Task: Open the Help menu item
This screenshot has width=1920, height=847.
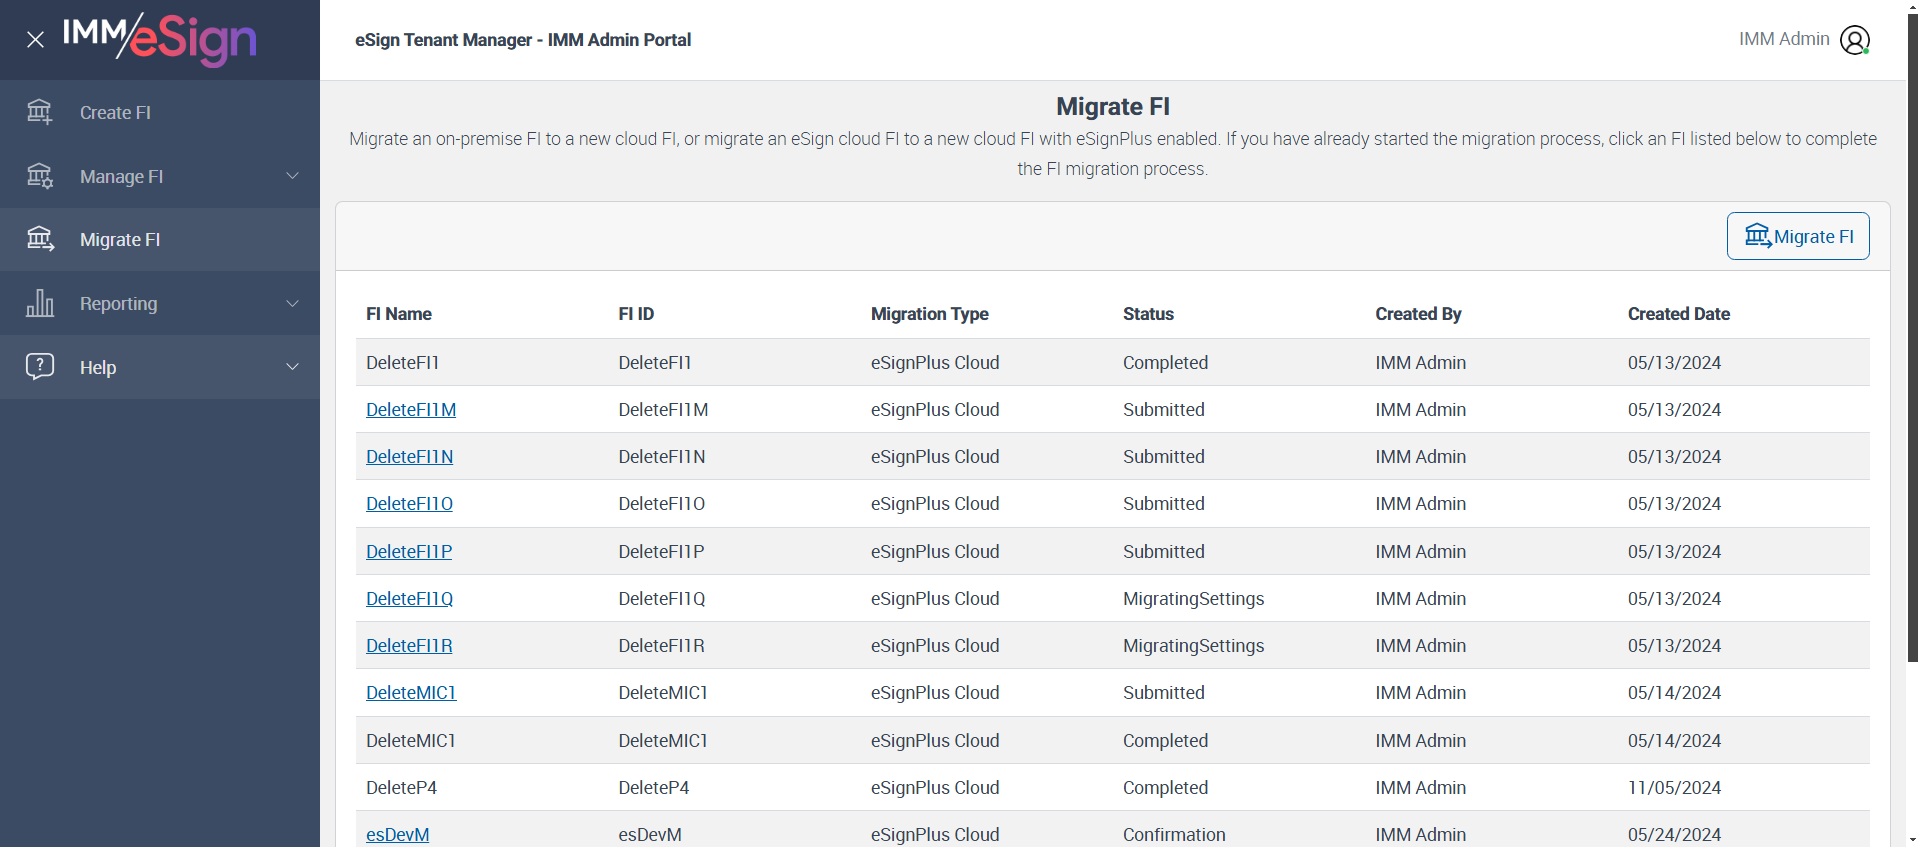Action: 160,367
